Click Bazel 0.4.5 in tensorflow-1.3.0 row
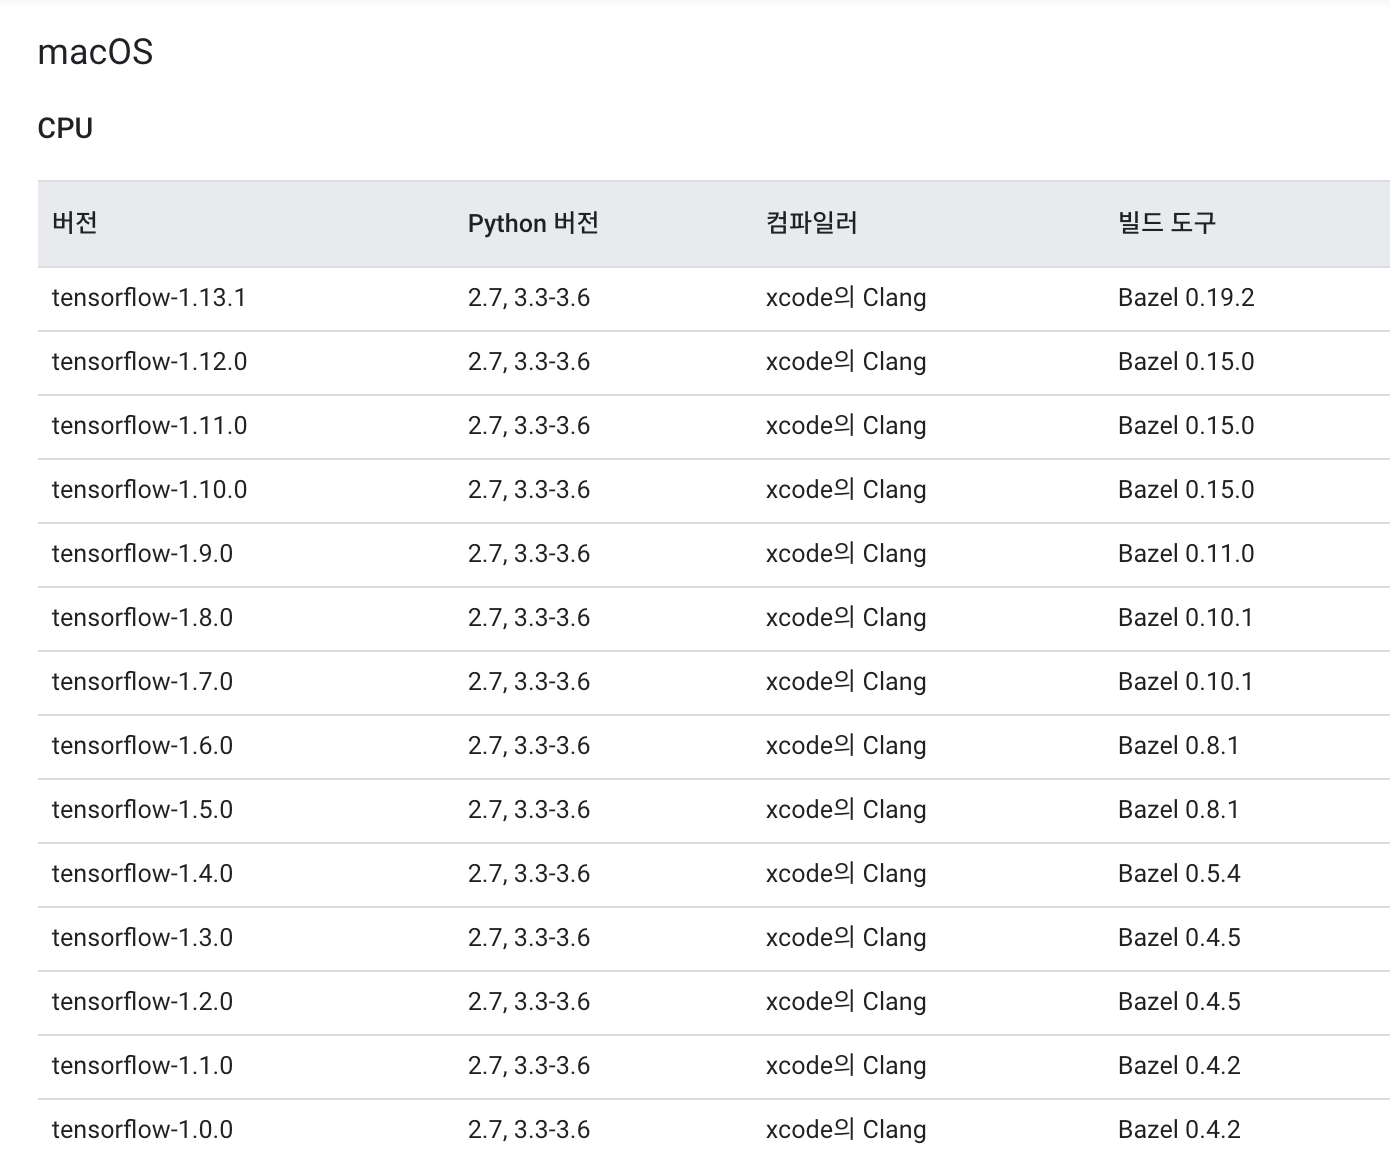This screenshot has width=1390, height=1156. point(1179,938)
